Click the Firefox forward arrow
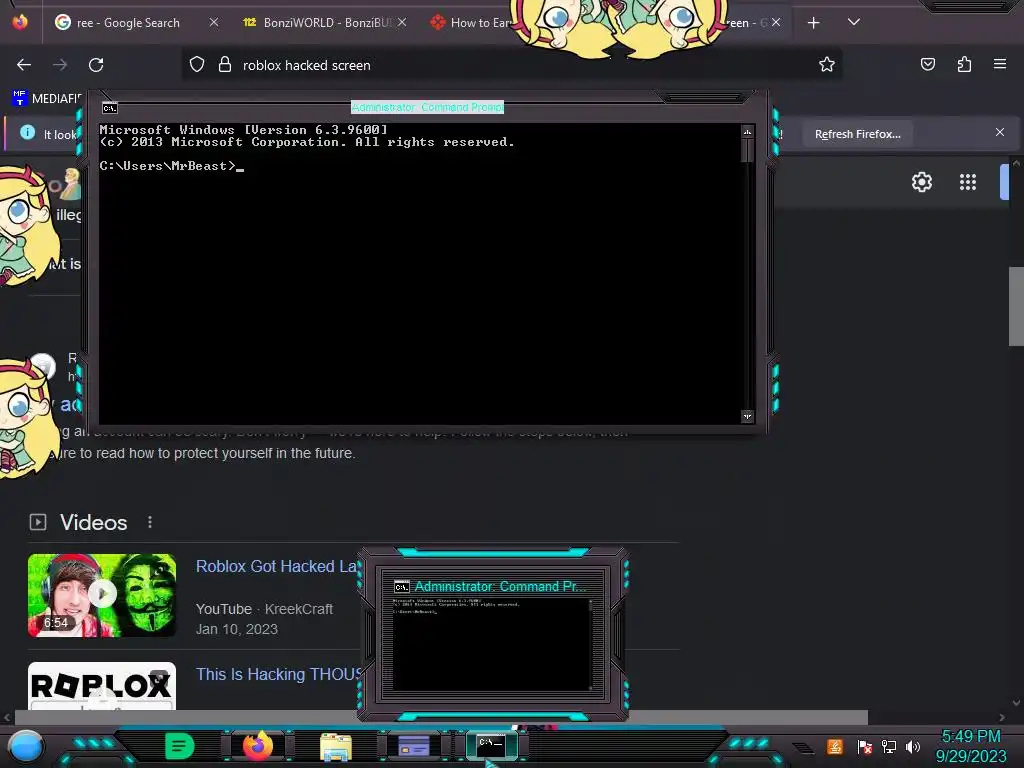 tap(60, 65)
